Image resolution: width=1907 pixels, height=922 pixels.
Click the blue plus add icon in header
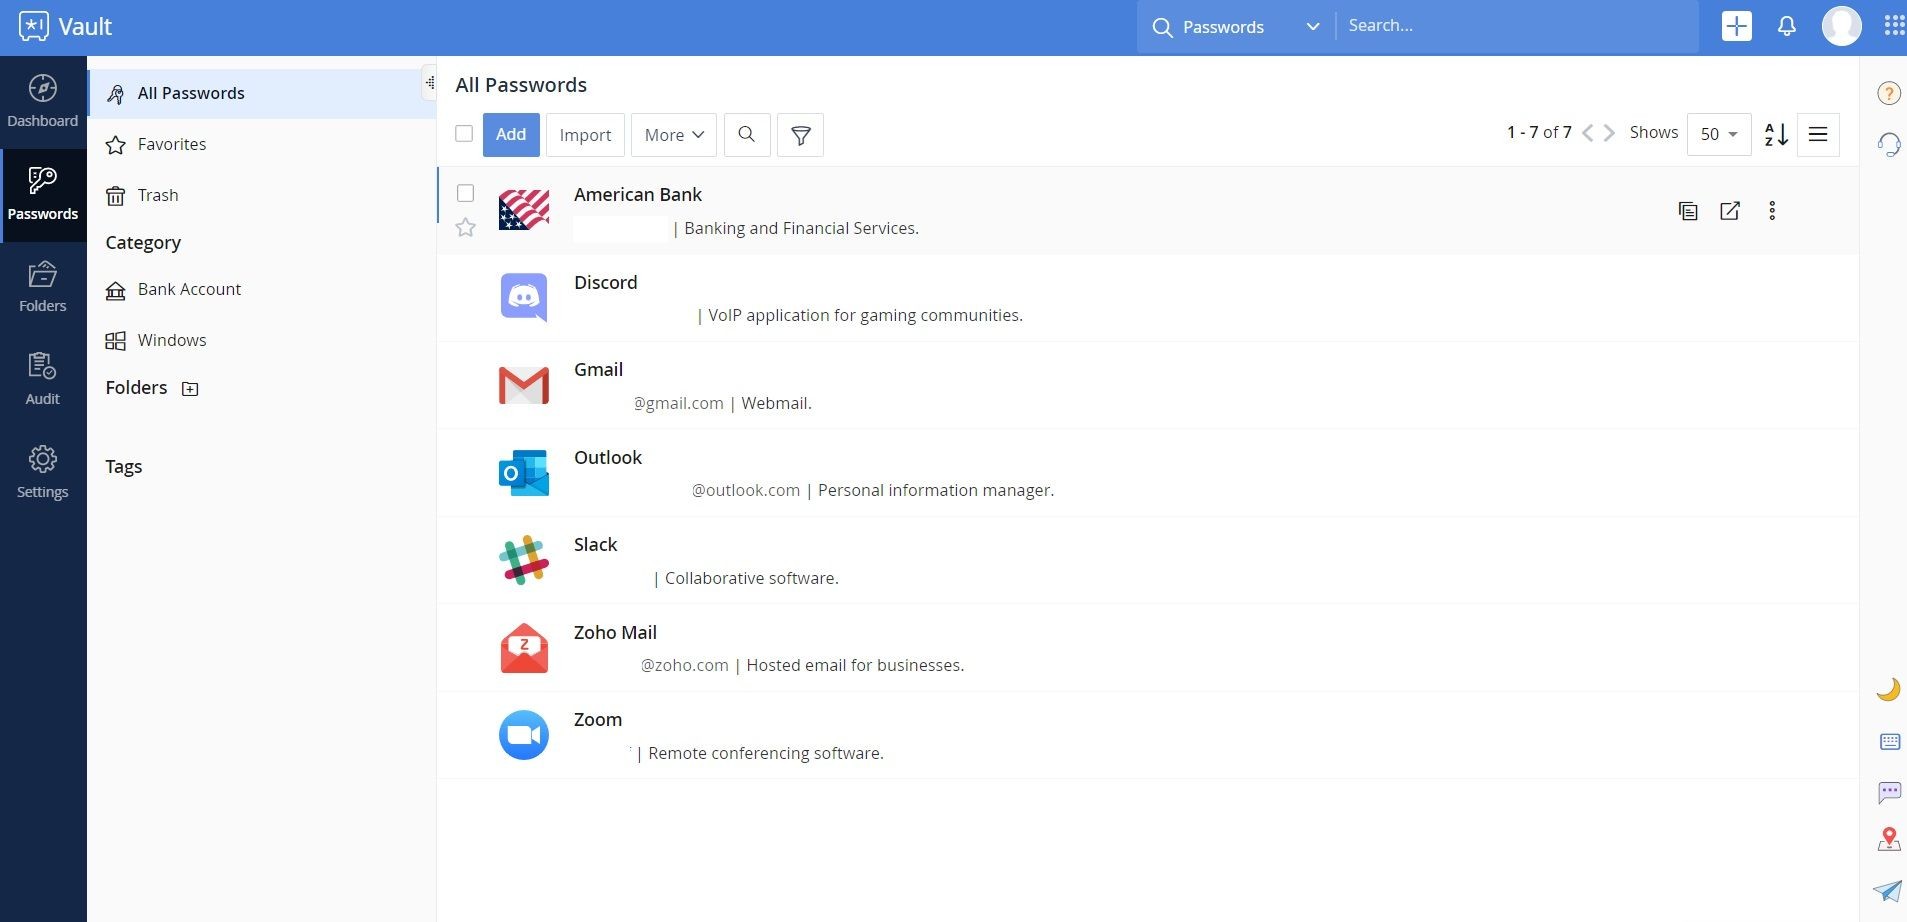(1736, 26)
